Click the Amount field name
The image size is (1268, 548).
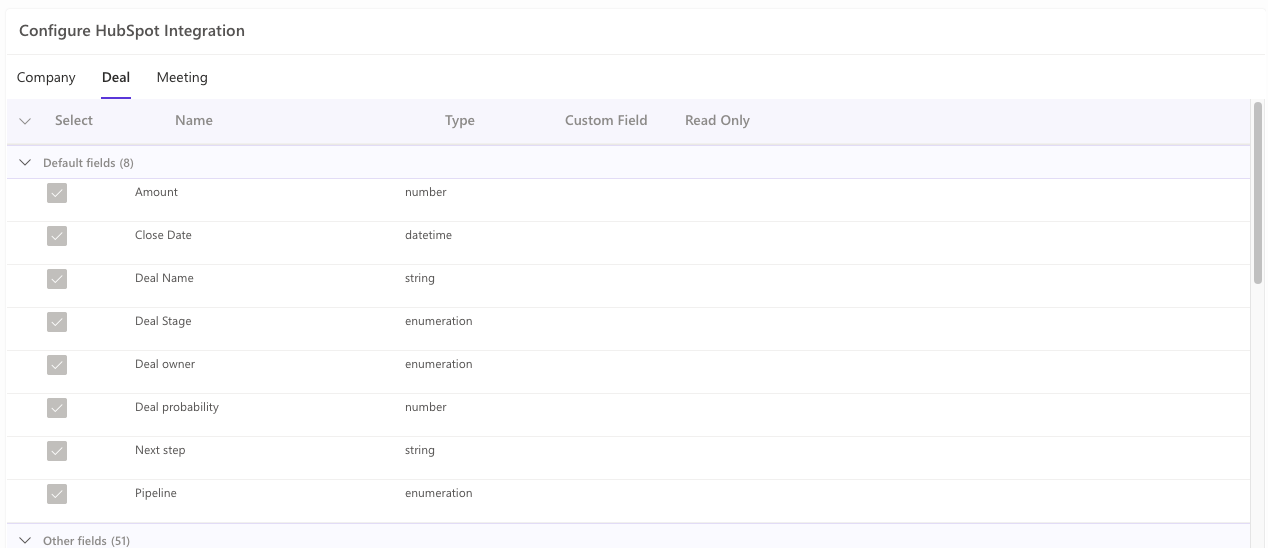tap(156, 192)
